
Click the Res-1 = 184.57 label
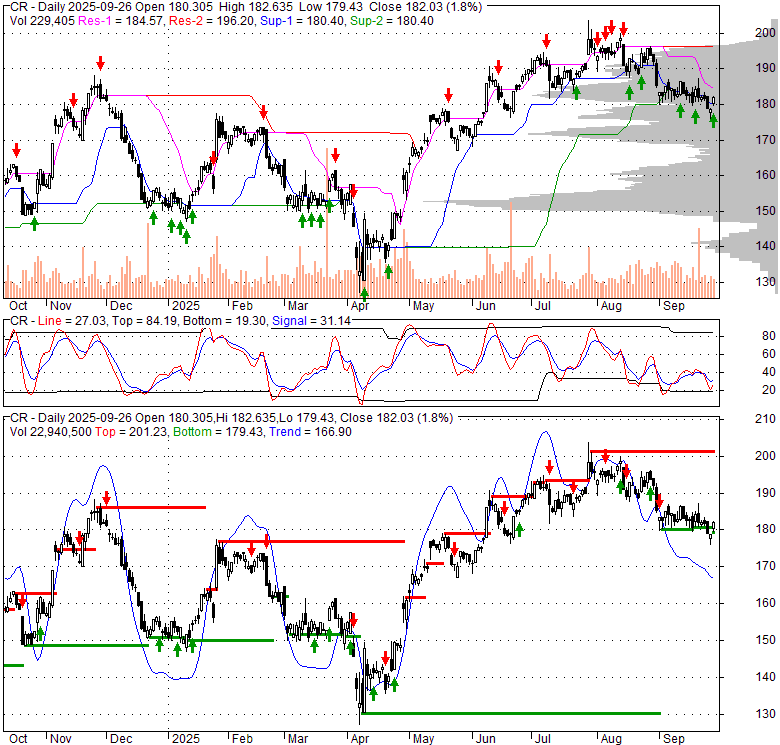pyautogui.click(x=120, y=21)
